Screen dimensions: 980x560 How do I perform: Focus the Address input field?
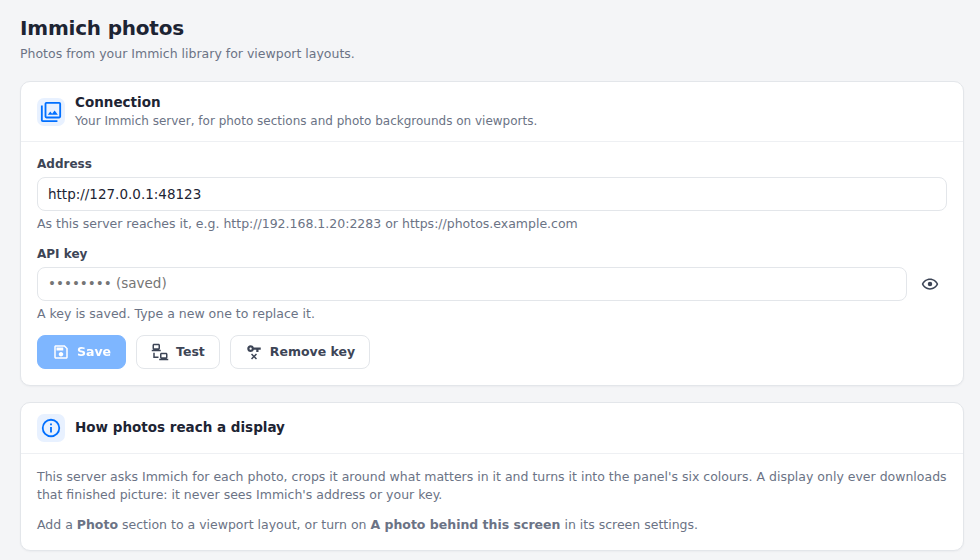492,194
